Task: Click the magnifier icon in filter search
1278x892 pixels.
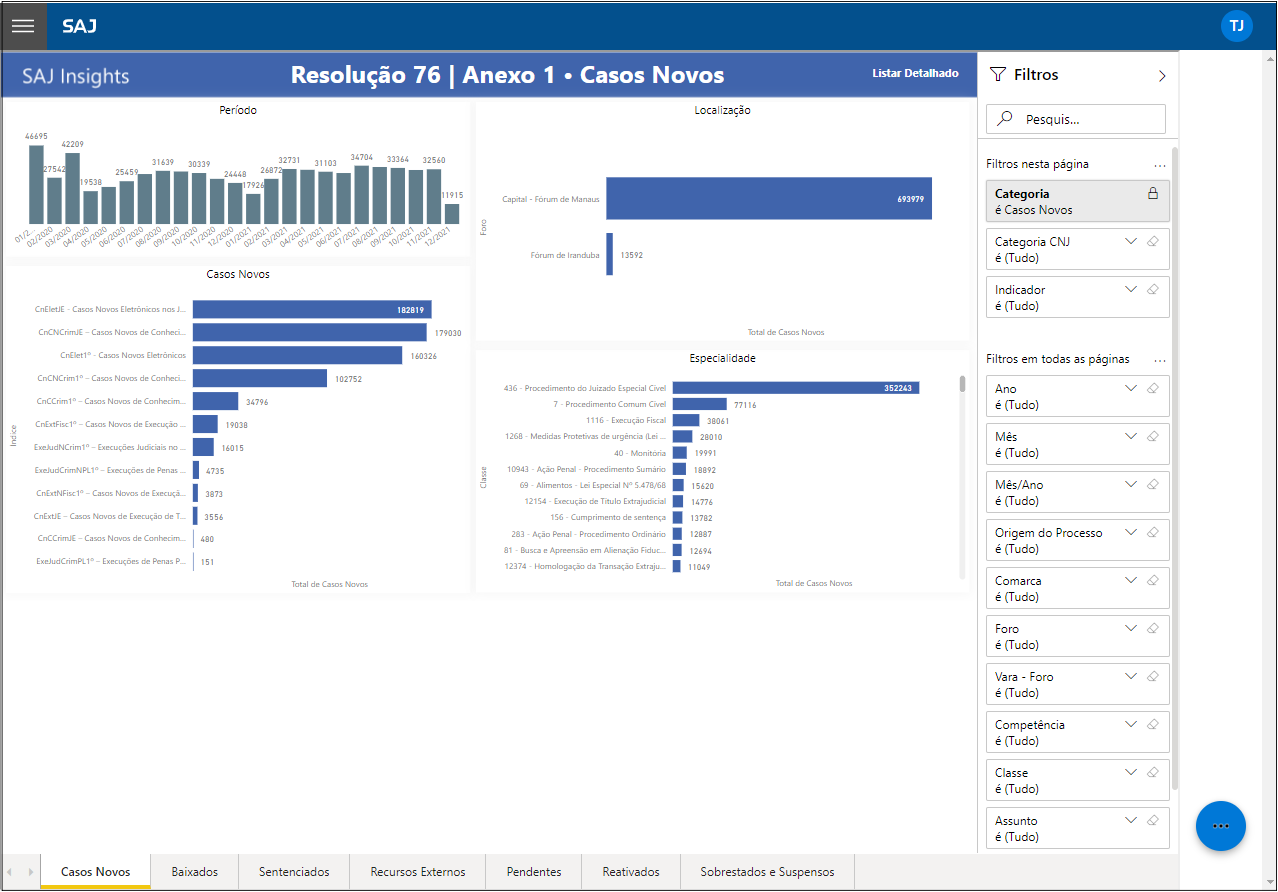Action: (x=1003, y=119)
